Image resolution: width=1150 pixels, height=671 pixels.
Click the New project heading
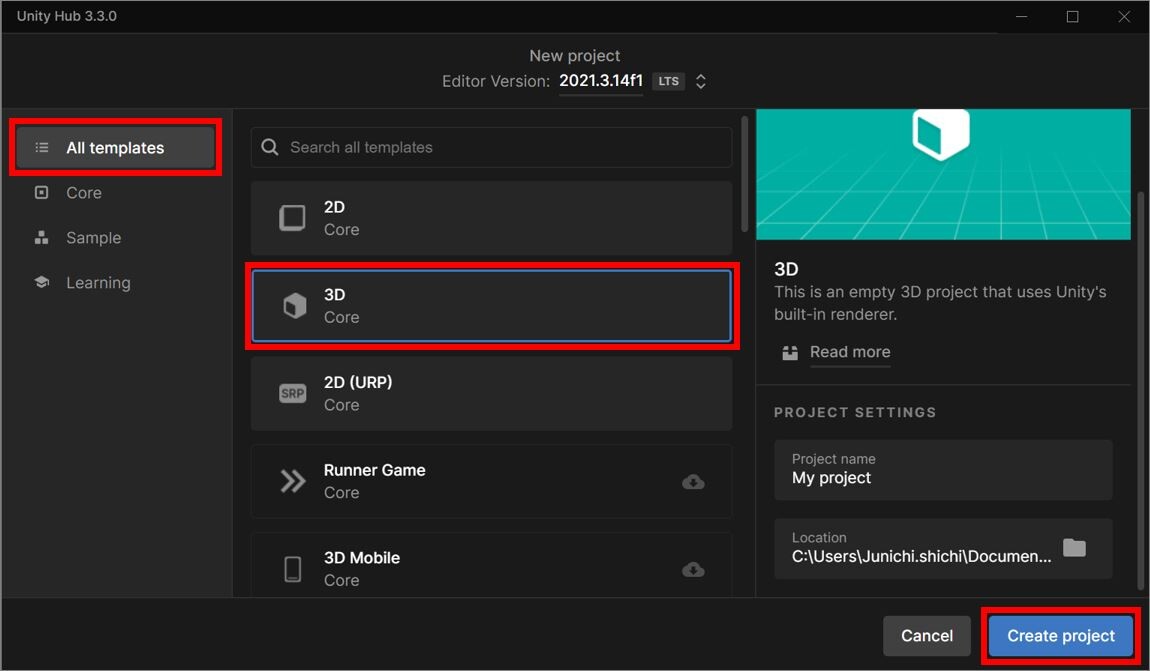pos(575,56)
